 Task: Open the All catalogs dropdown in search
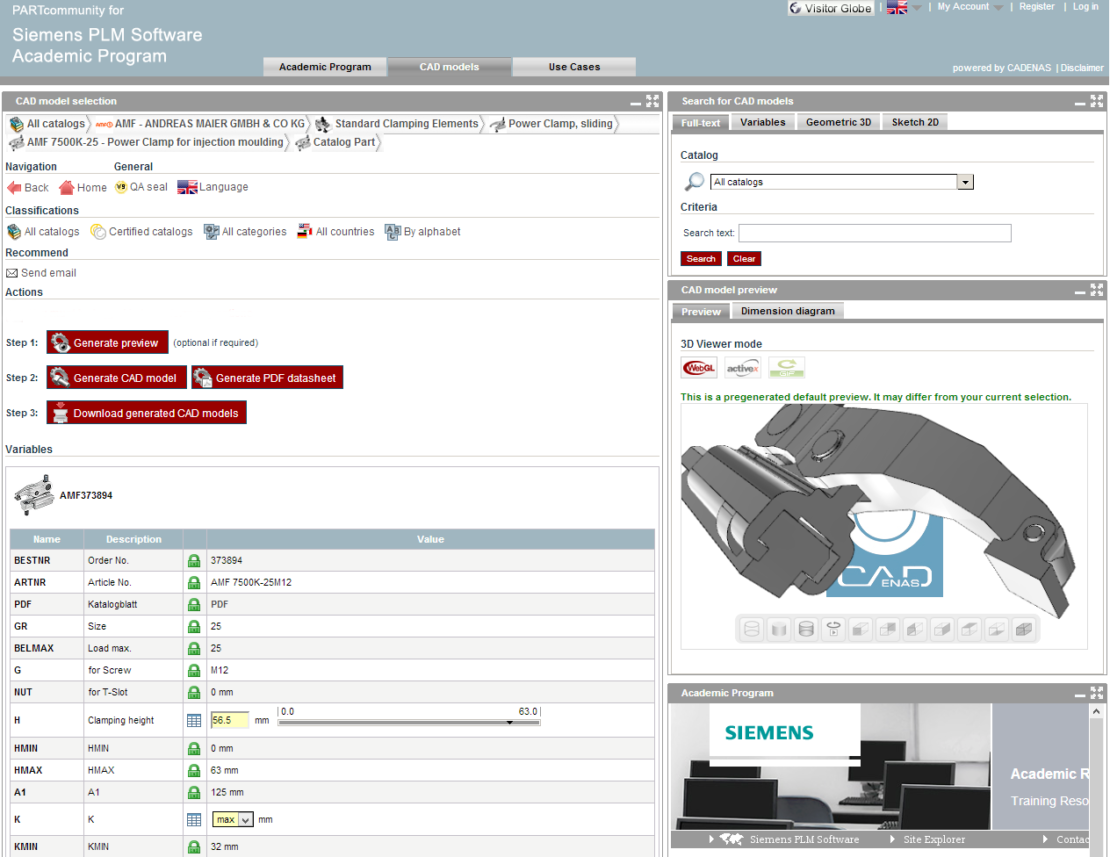965,181
